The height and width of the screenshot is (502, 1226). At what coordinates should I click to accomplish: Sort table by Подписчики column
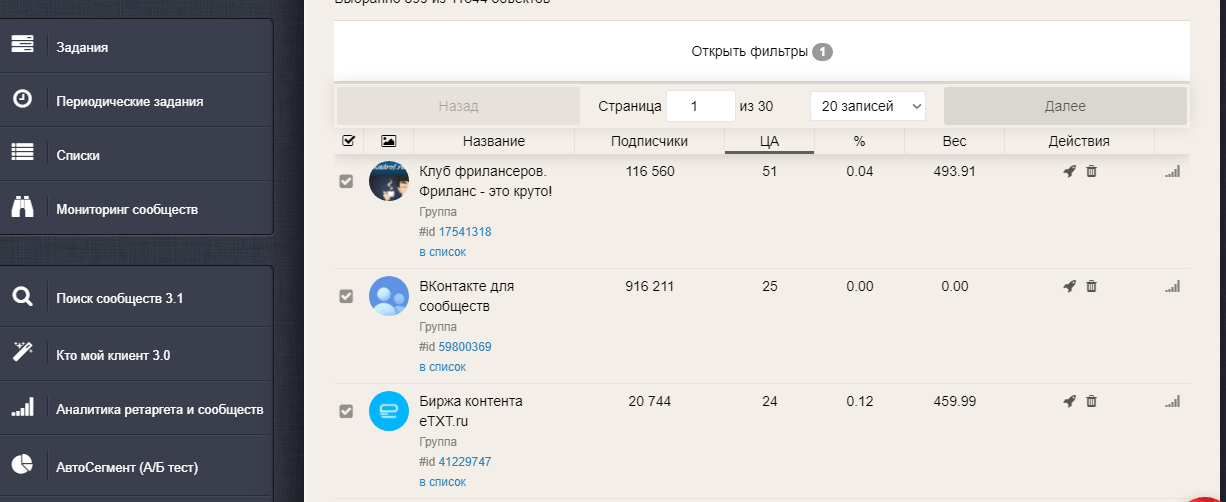click(x=649, y=141)
